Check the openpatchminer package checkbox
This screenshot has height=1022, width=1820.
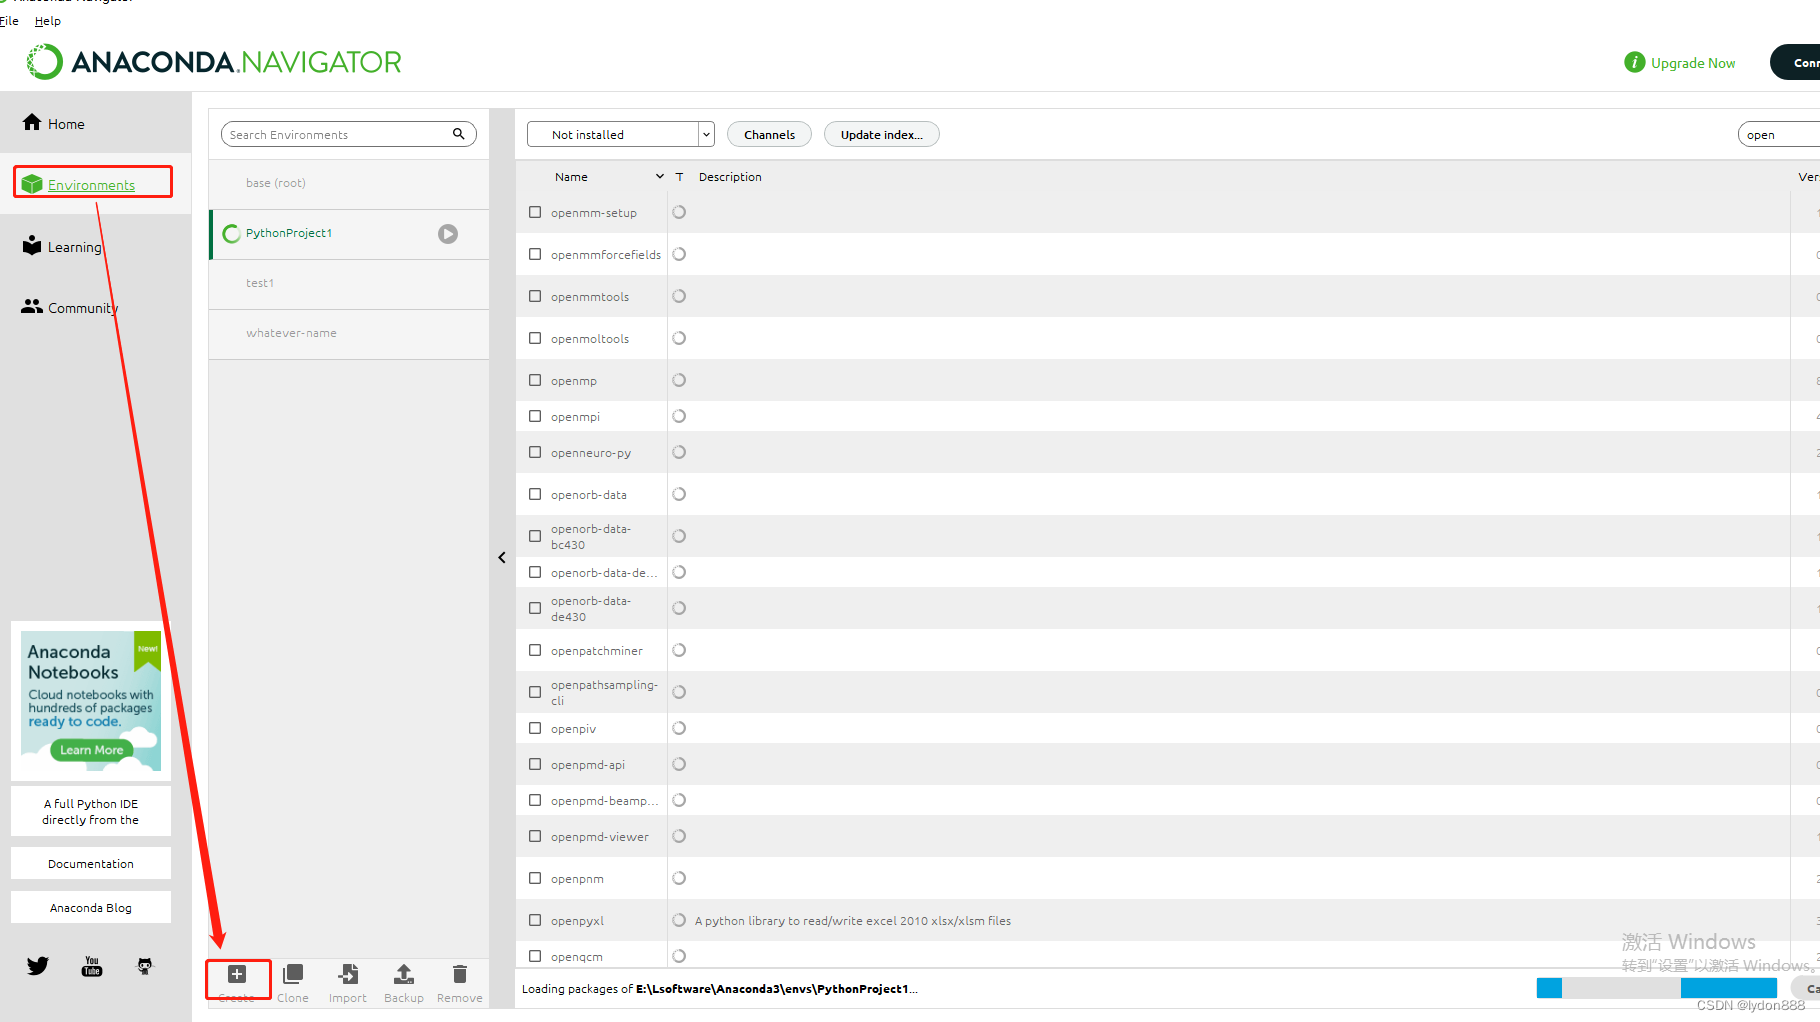pos(535,650)
